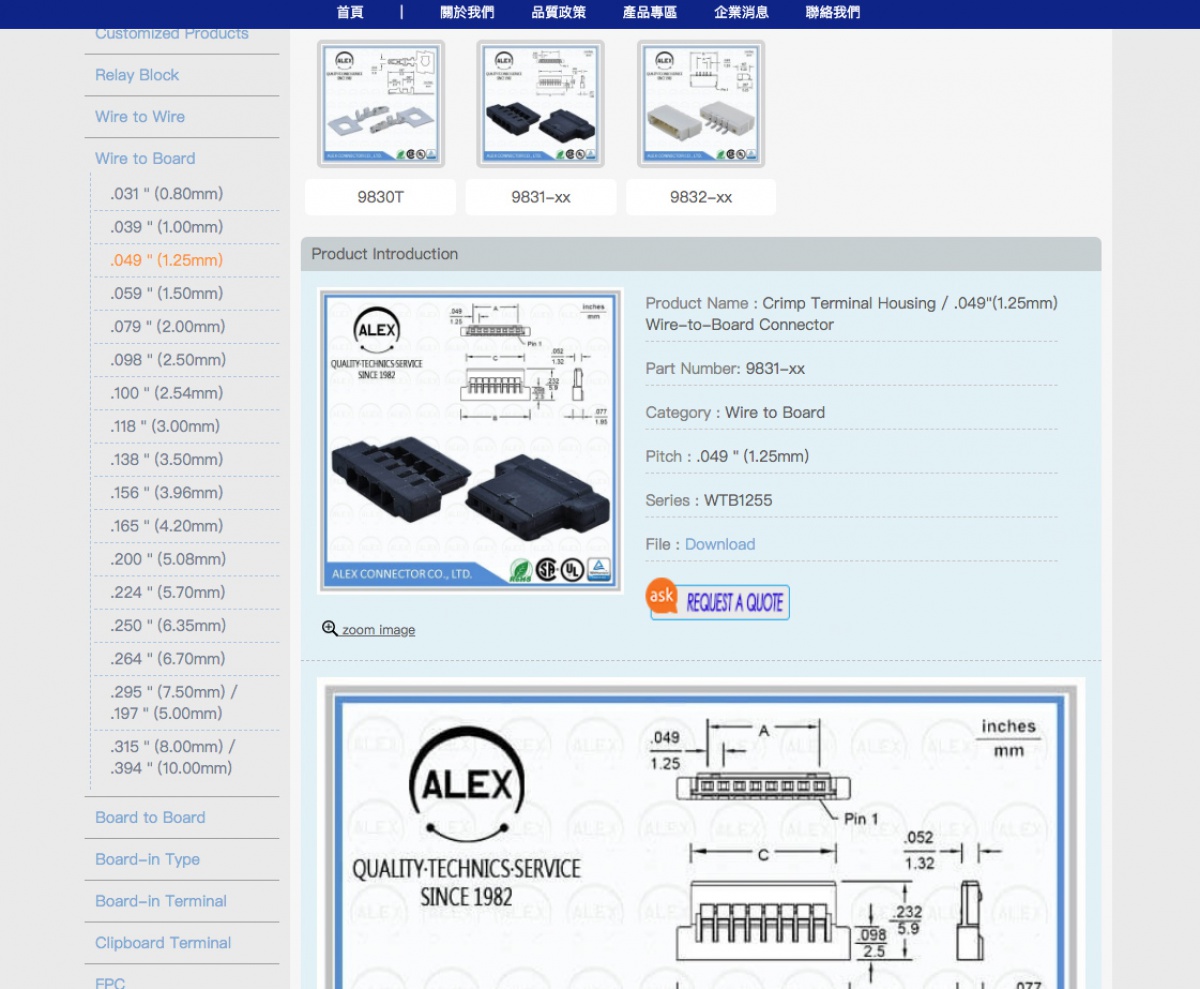Image resolution: width=1200 pixels, height=989 pixels.
Task: Select the .079" (2.00mm) pitch
Action: click(x=168, y=326)
